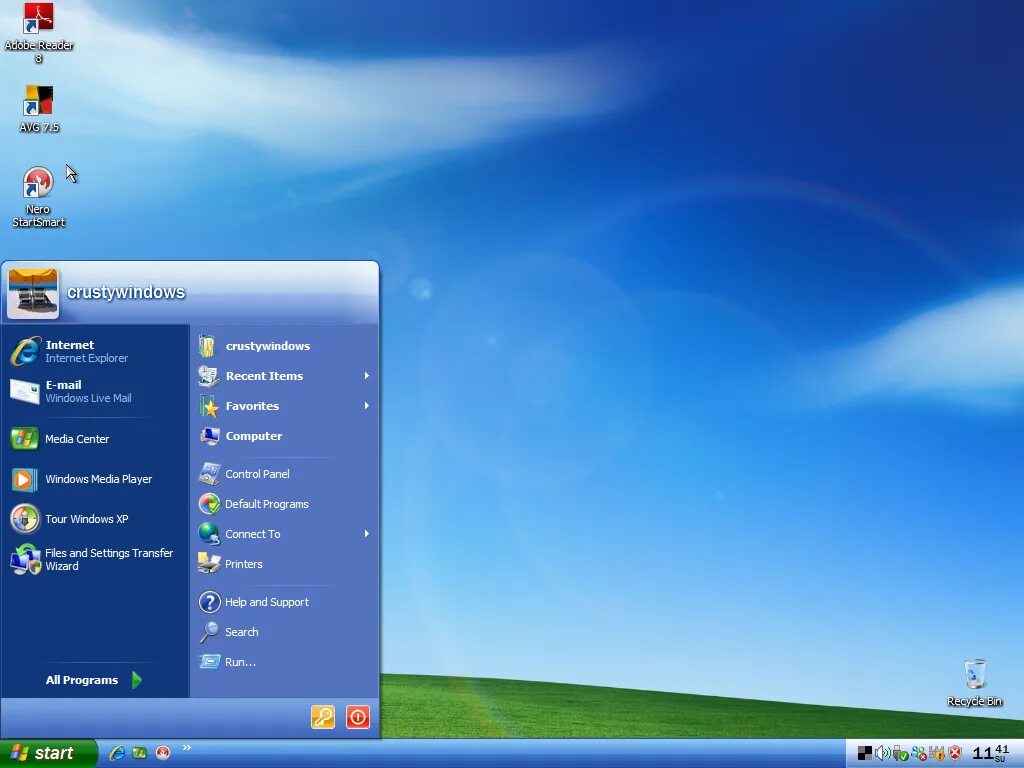Click the USB safely remove tray icon
Image resolution: width=1024 pixels, height=768 pixels.
point(900,754)
